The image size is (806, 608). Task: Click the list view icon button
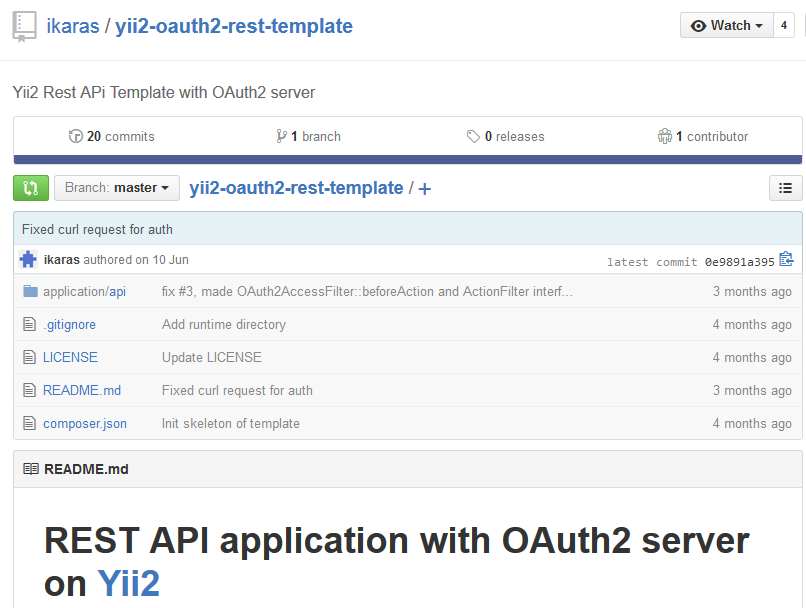click(785, 188)
